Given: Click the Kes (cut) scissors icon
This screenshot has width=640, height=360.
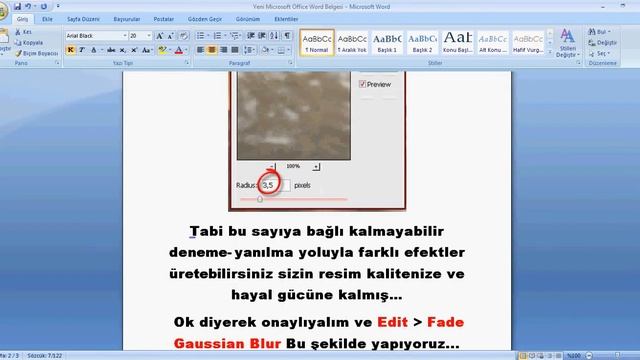Looking at the screenshot, I should (18, 32).
